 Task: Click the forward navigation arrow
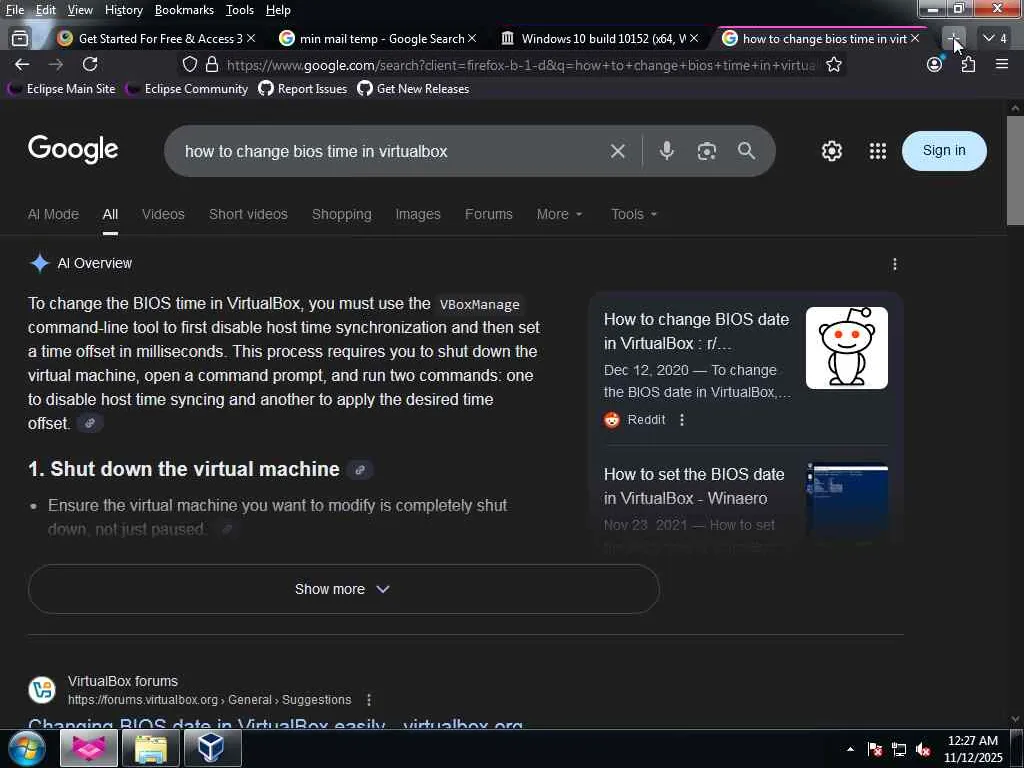tap(56, 64)
